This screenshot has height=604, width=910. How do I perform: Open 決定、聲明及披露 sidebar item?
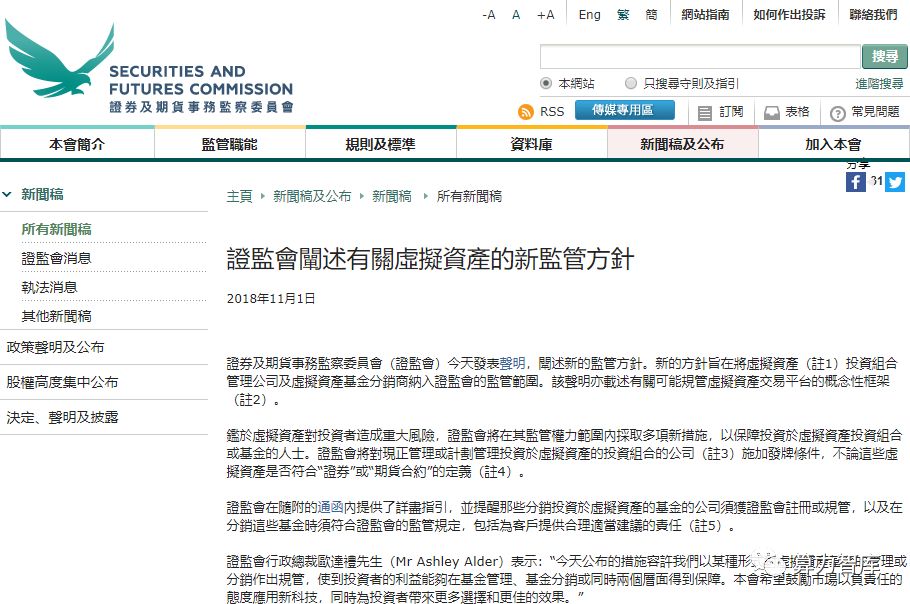click(x=62, y=417)
